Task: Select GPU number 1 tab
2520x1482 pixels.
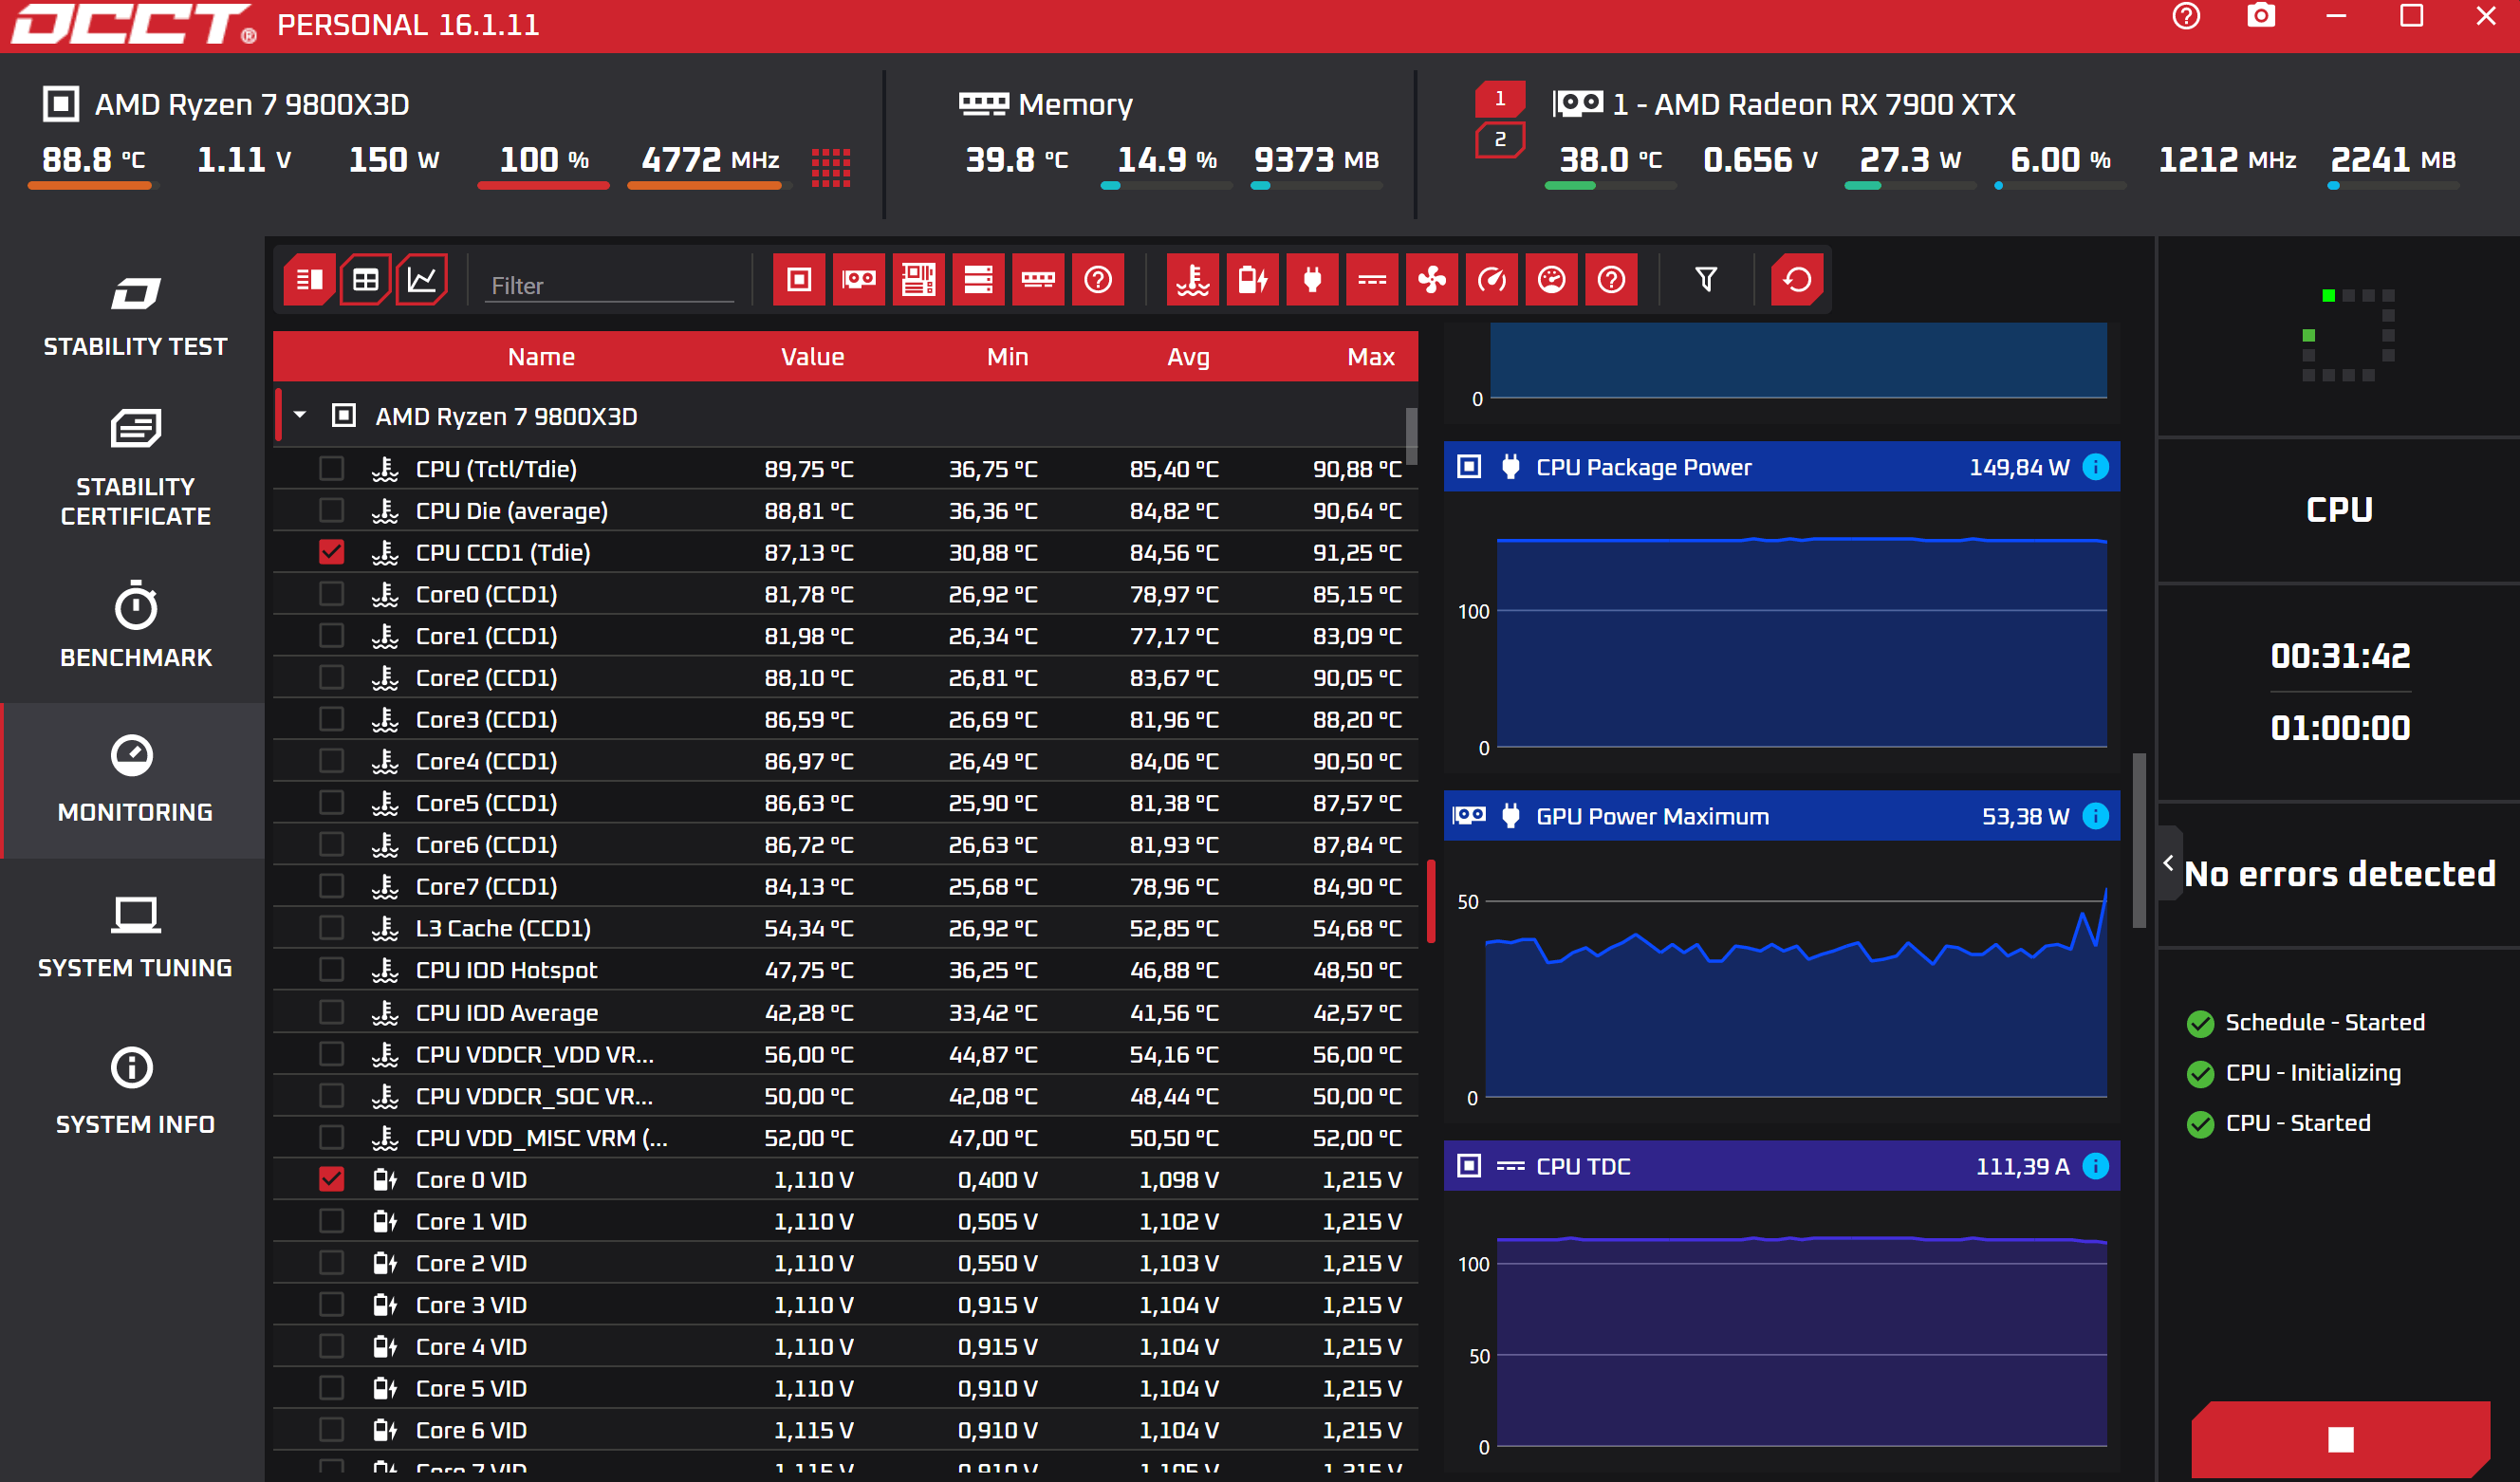Action: tap(1500, 99)
